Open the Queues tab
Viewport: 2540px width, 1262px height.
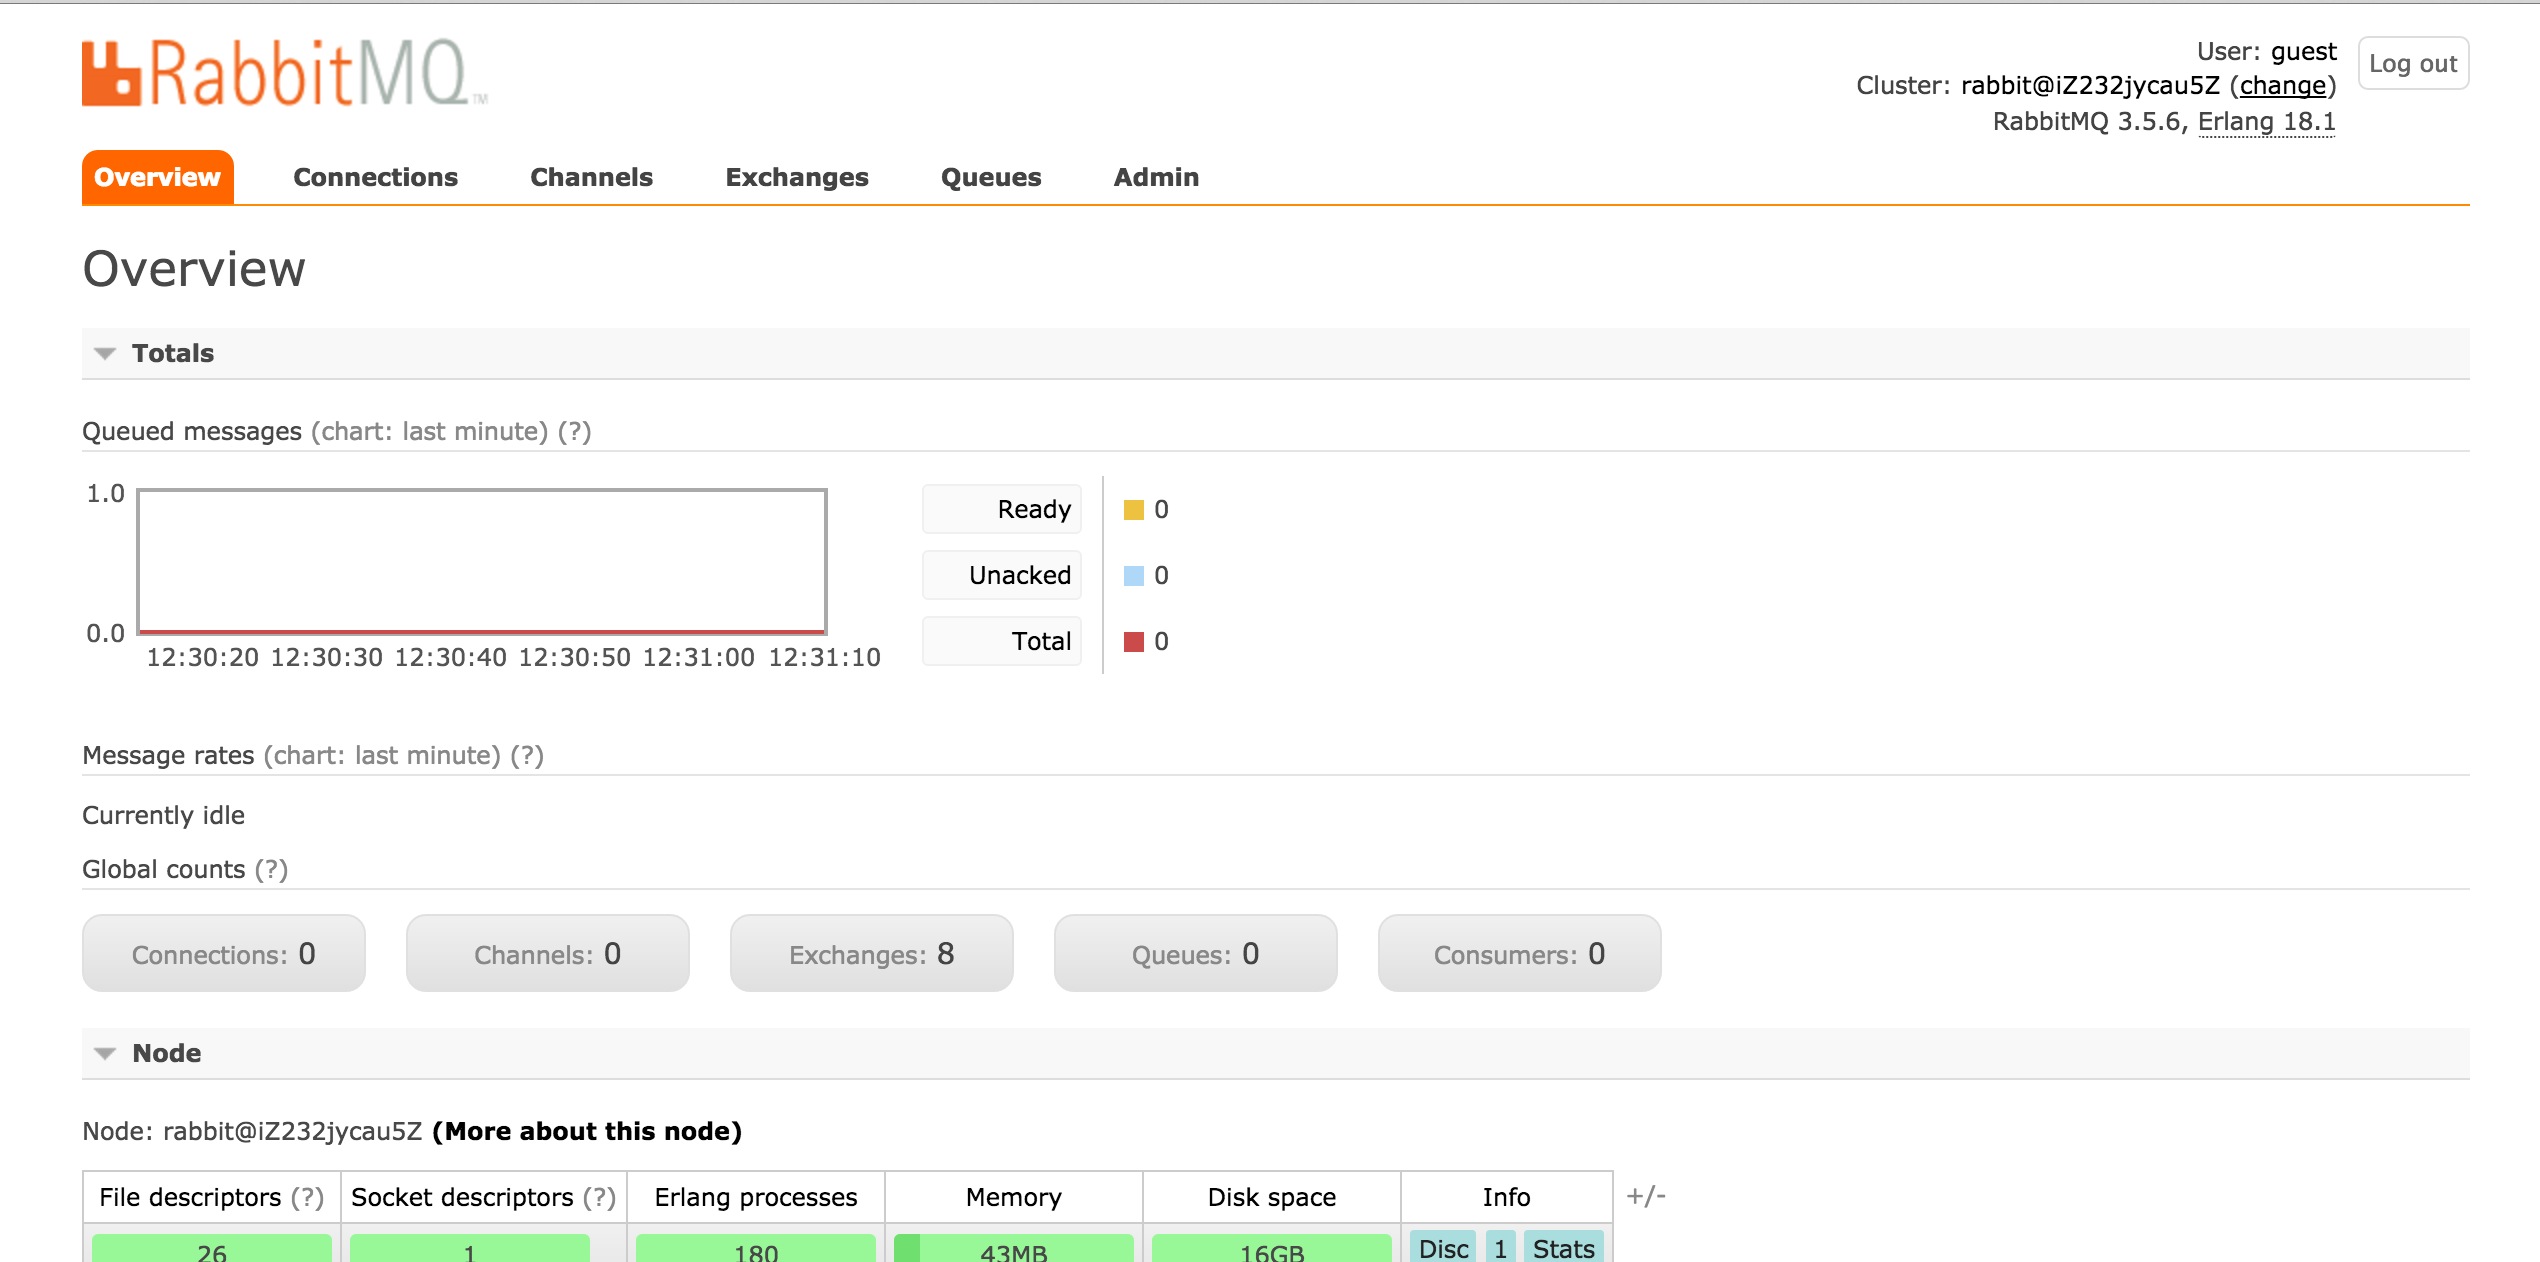991,177
